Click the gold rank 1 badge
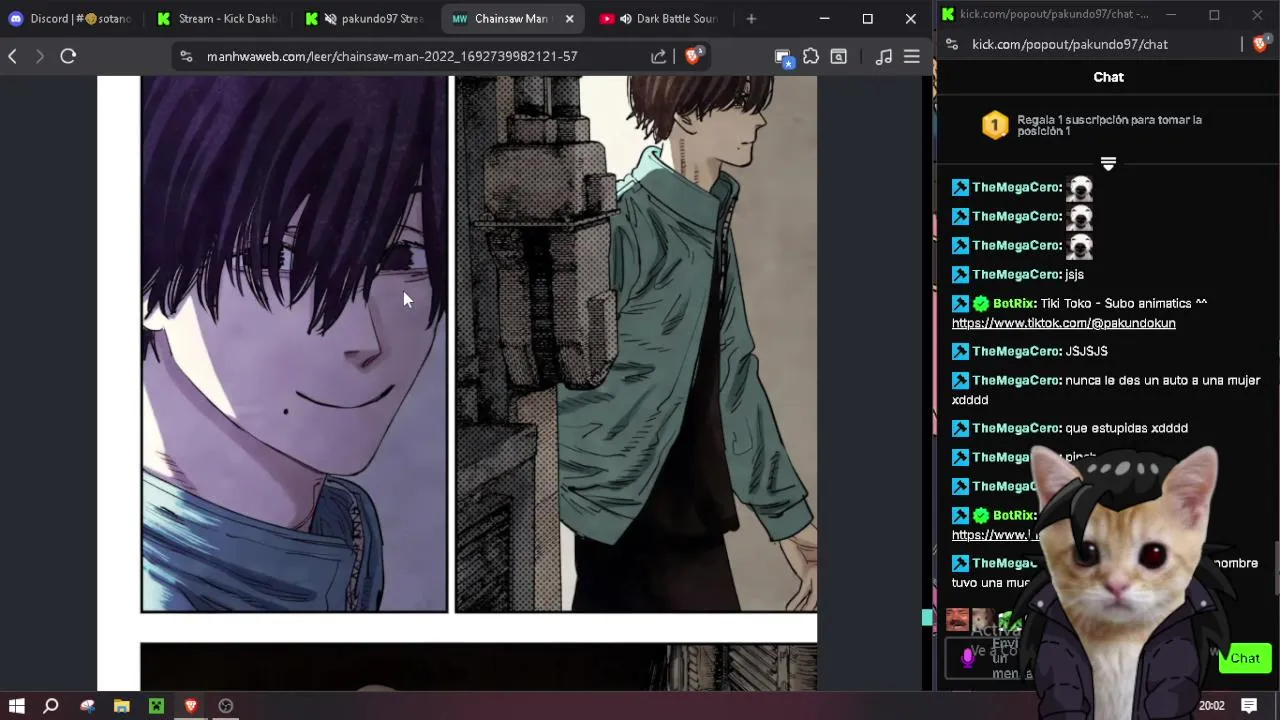 point(995,125)
